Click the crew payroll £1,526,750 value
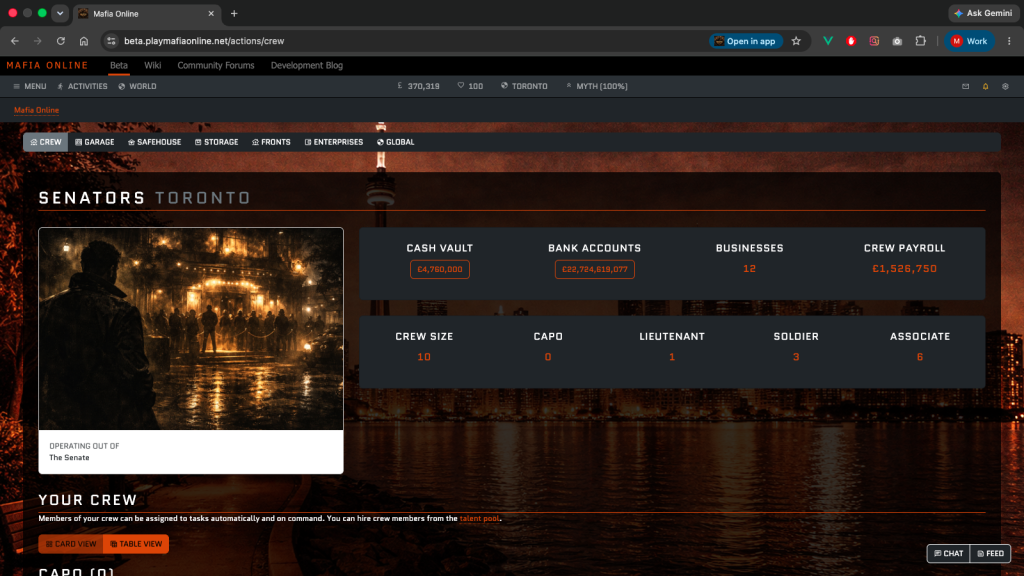Image resolution: width=1024 pixels, height=576 pixels. (x=904, y=268)
